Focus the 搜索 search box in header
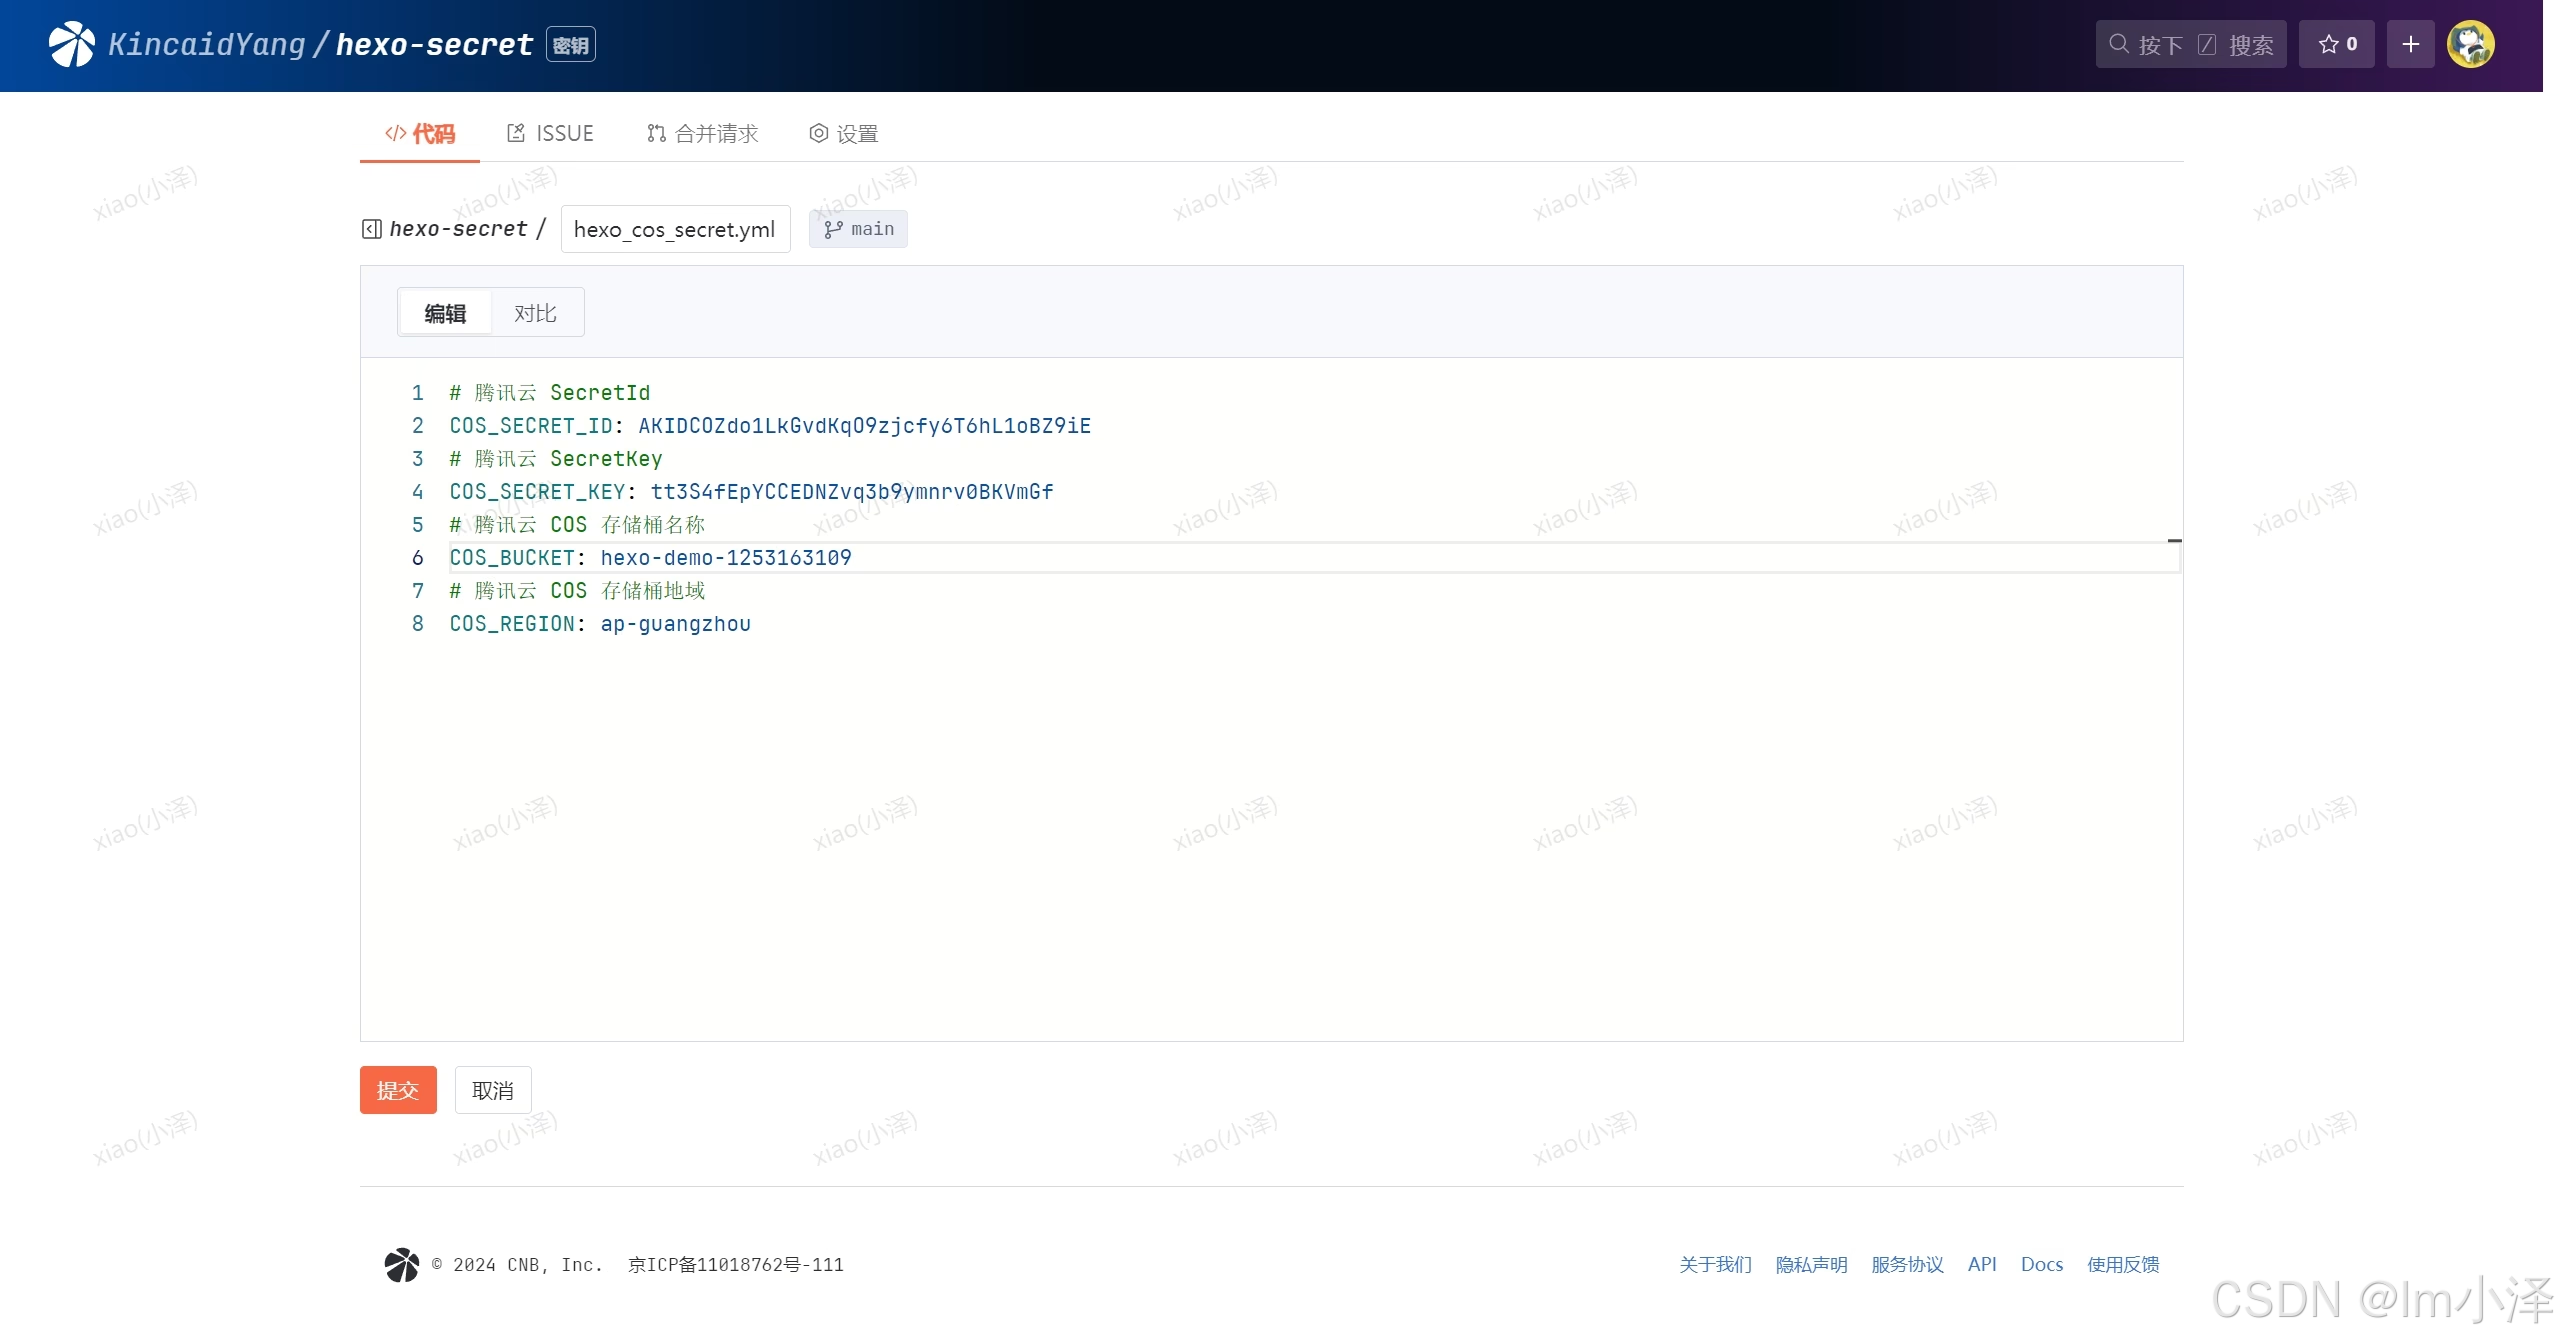 (x=2190, y=45)
